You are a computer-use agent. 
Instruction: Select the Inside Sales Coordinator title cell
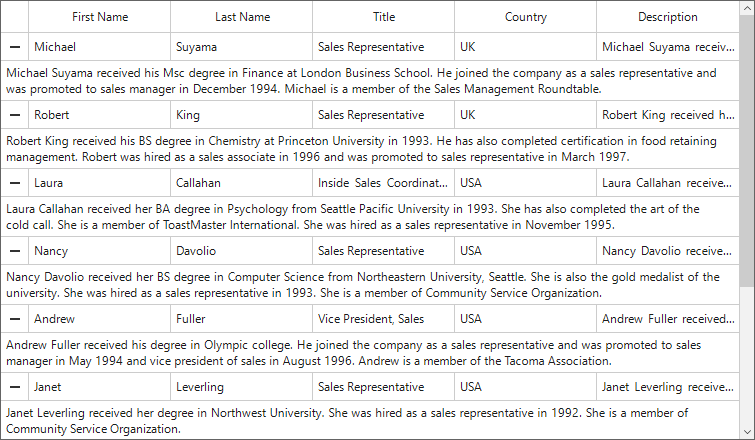(x=384, y=182)
